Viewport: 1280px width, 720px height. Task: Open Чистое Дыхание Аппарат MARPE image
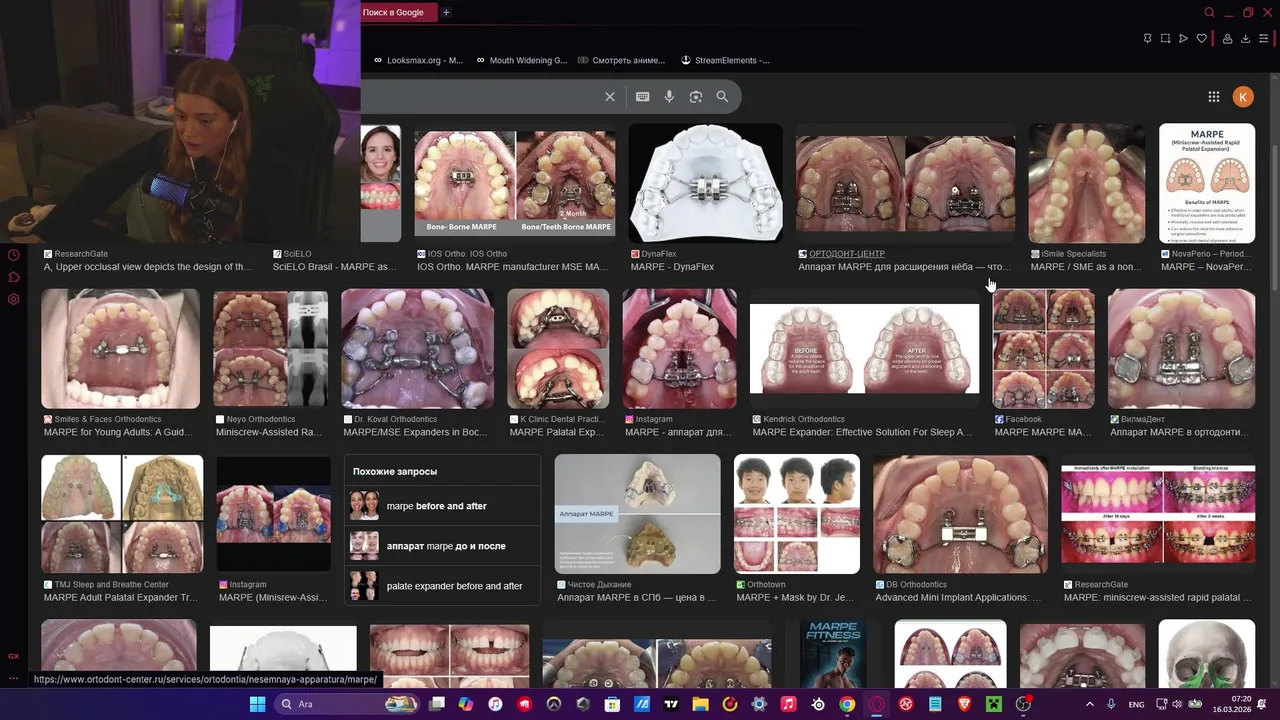point(637,514)
